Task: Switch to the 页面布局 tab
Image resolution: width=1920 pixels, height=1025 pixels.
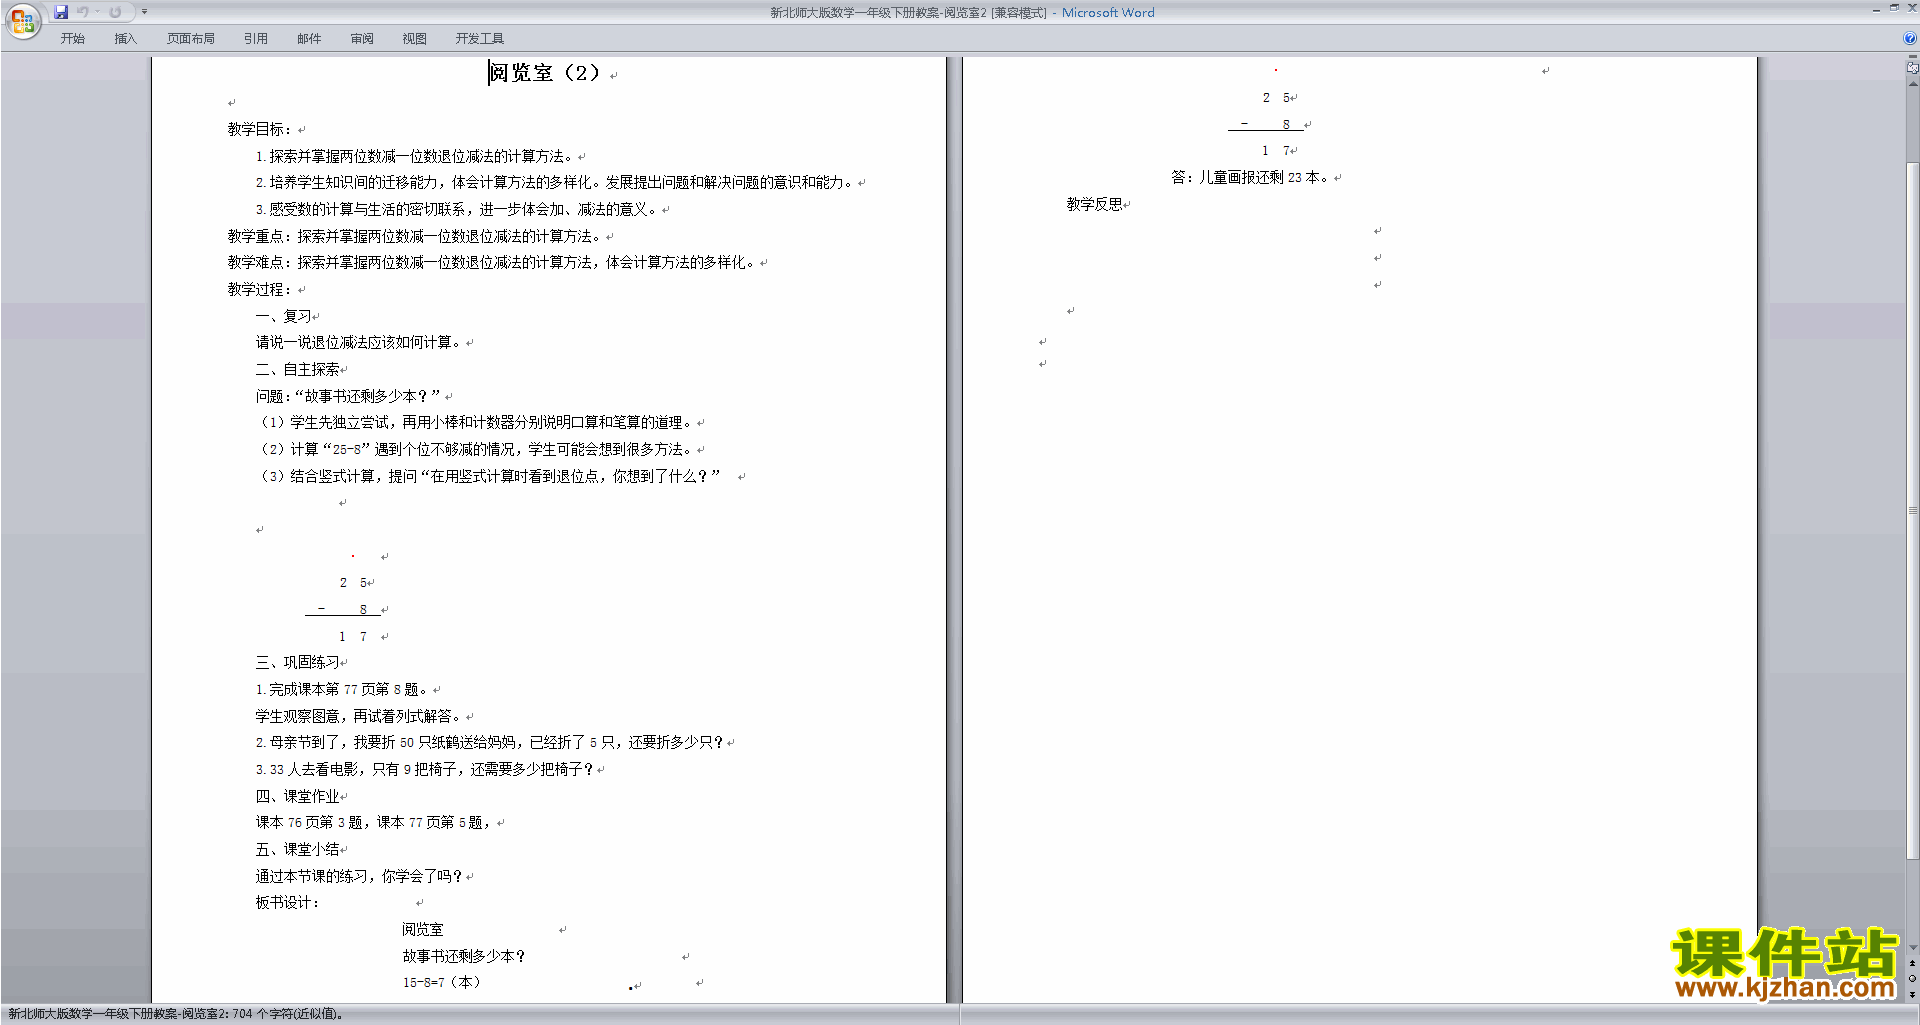Action: click(x=191, y=39)
